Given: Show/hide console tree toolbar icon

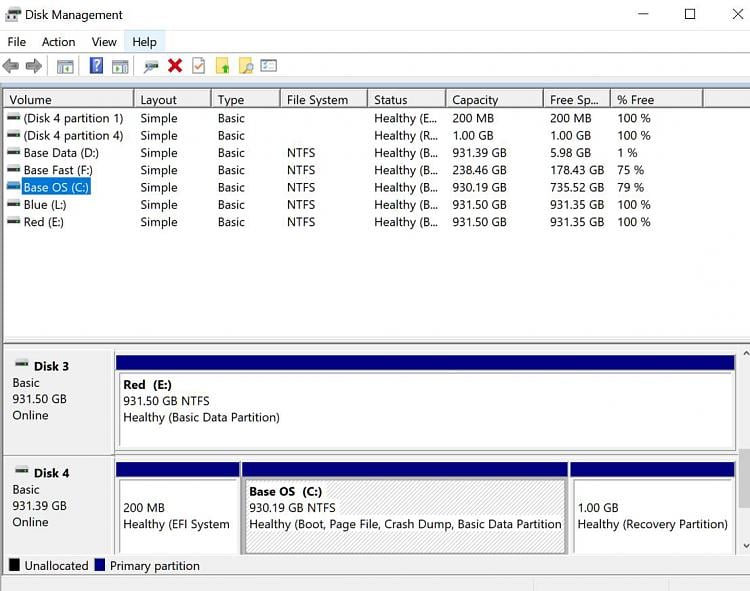Looking at the screenshot, I should (x=65, y=66).
